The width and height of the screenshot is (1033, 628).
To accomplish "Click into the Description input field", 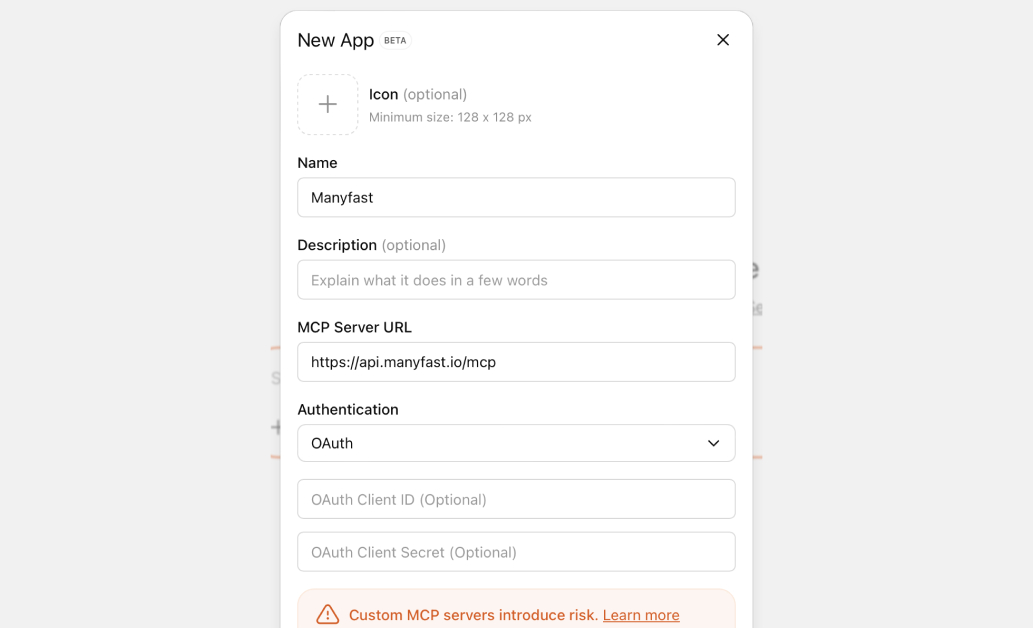I will pos(516,280).
